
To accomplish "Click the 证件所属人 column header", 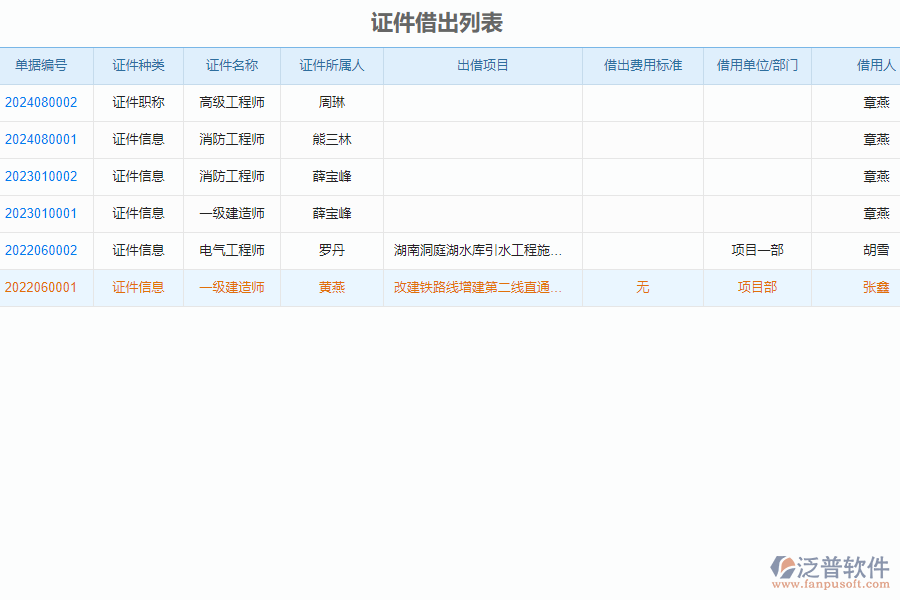I will pyautogui.click(x=330, y=65).
